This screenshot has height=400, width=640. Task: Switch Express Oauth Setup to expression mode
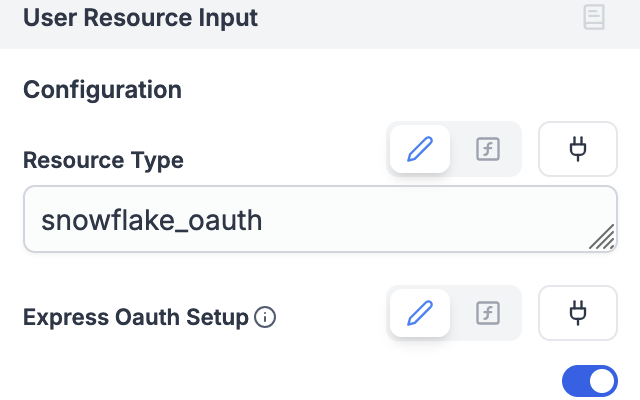pos(487,314)
